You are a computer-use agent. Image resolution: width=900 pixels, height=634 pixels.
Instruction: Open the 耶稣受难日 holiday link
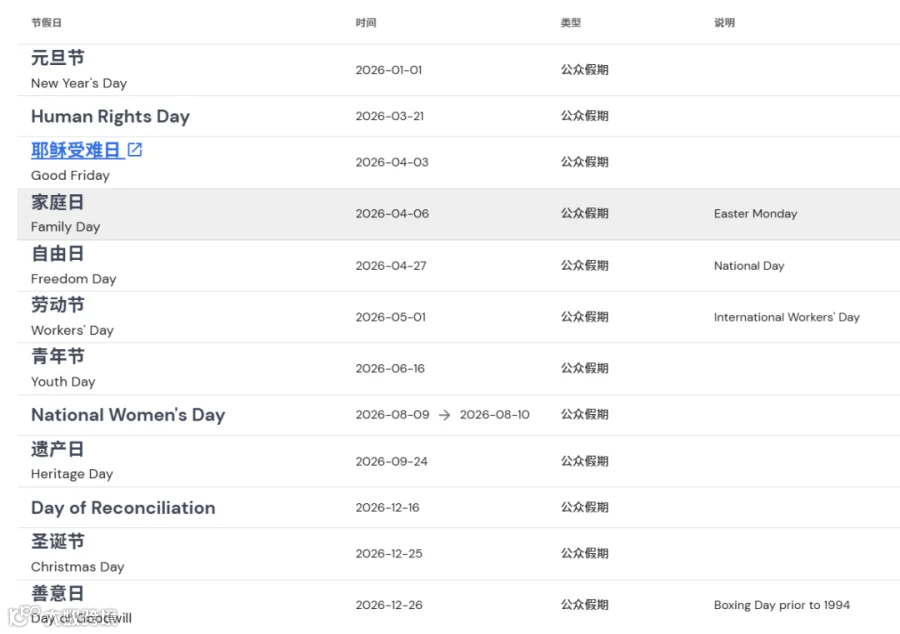[75, 150]
